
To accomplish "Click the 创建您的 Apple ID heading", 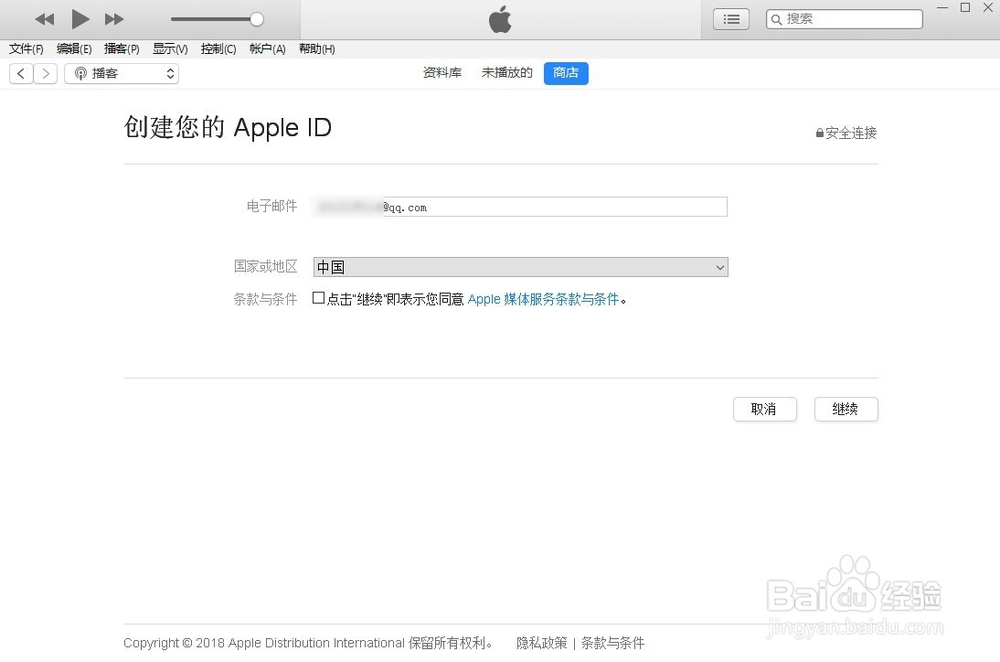I will click(228, 128).
